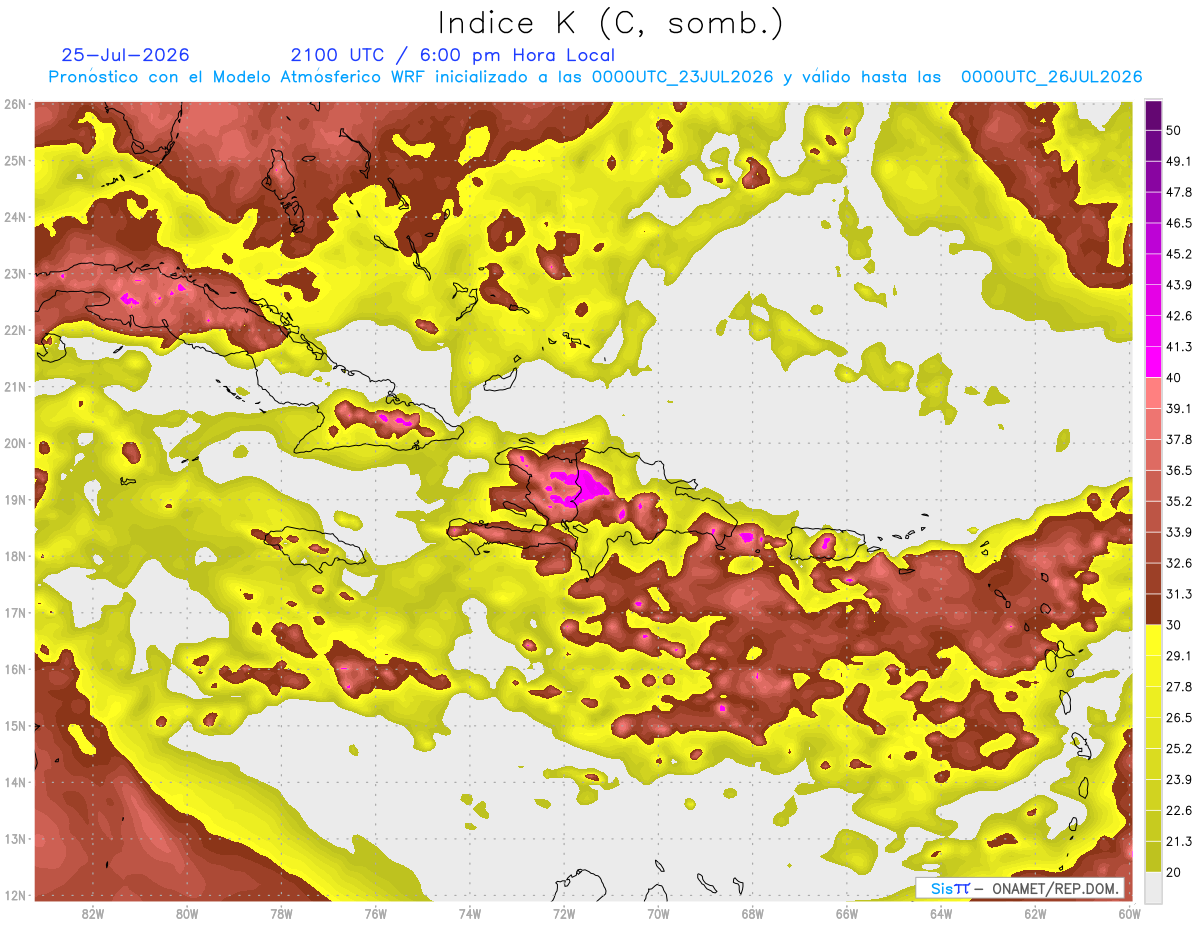Click the colorbar value "47.8"
Screen dimensions: 1200x927
[1179, 192]
